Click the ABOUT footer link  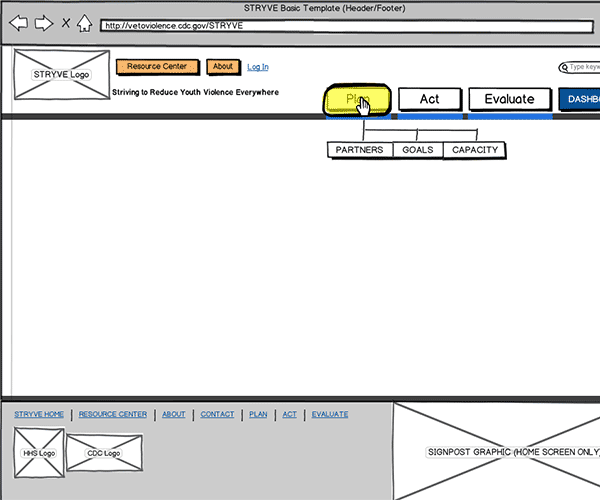pos(174,414)
